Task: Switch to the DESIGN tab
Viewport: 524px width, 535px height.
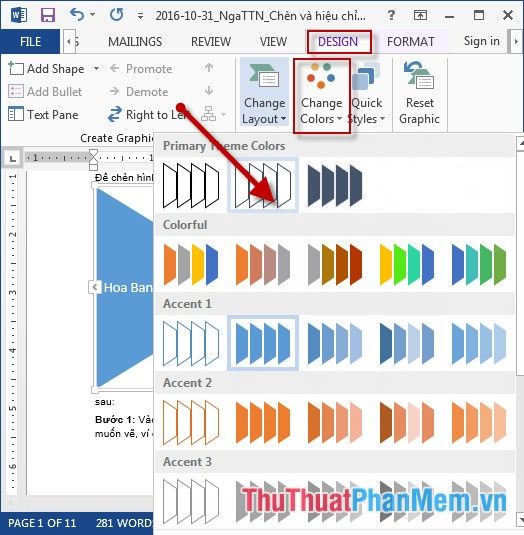Action: point(338,42)
